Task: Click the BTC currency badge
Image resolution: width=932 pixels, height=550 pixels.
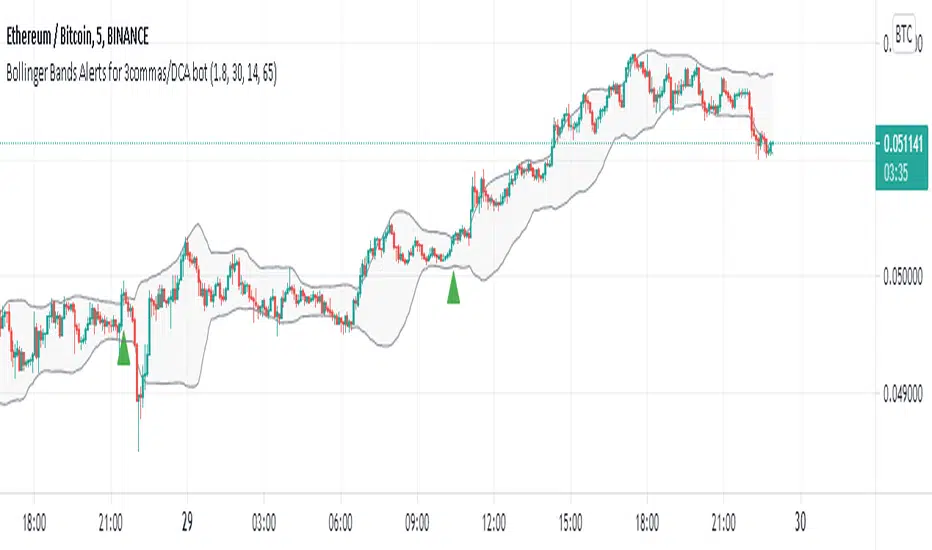Action: 903,31
